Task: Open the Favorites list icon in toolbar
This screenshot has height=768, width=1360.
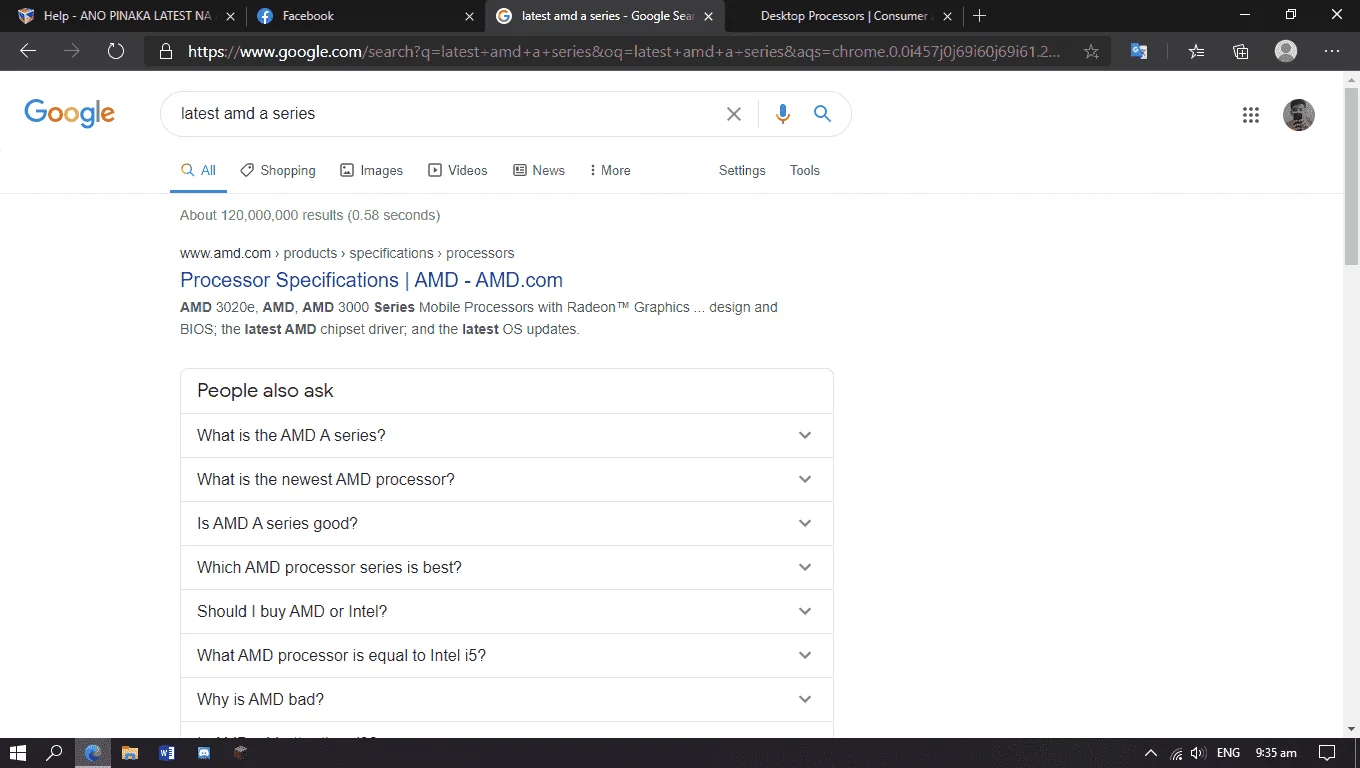Action: [x=1197, y=52]
